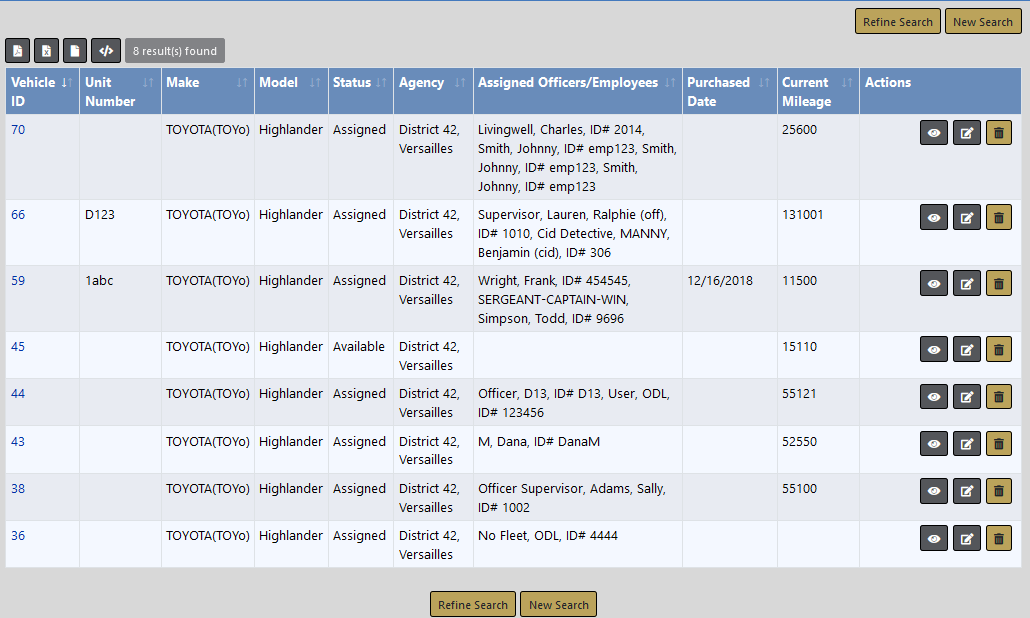The height and width of the screenshot is (618, 1030).
Task: Export results as XML code
Action: coord(106,51)
